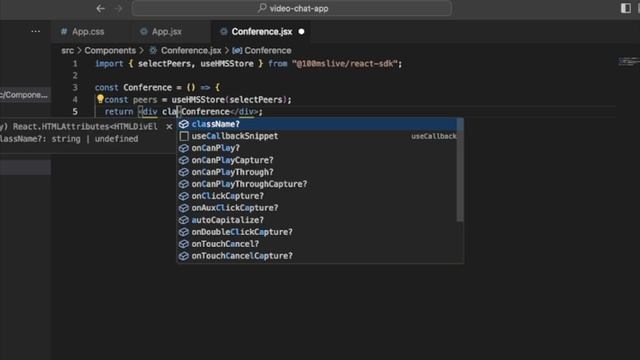The width and height of the screenshot is (640, 360).
Task: Click the property icon beside className?
Action: (184, 124)
